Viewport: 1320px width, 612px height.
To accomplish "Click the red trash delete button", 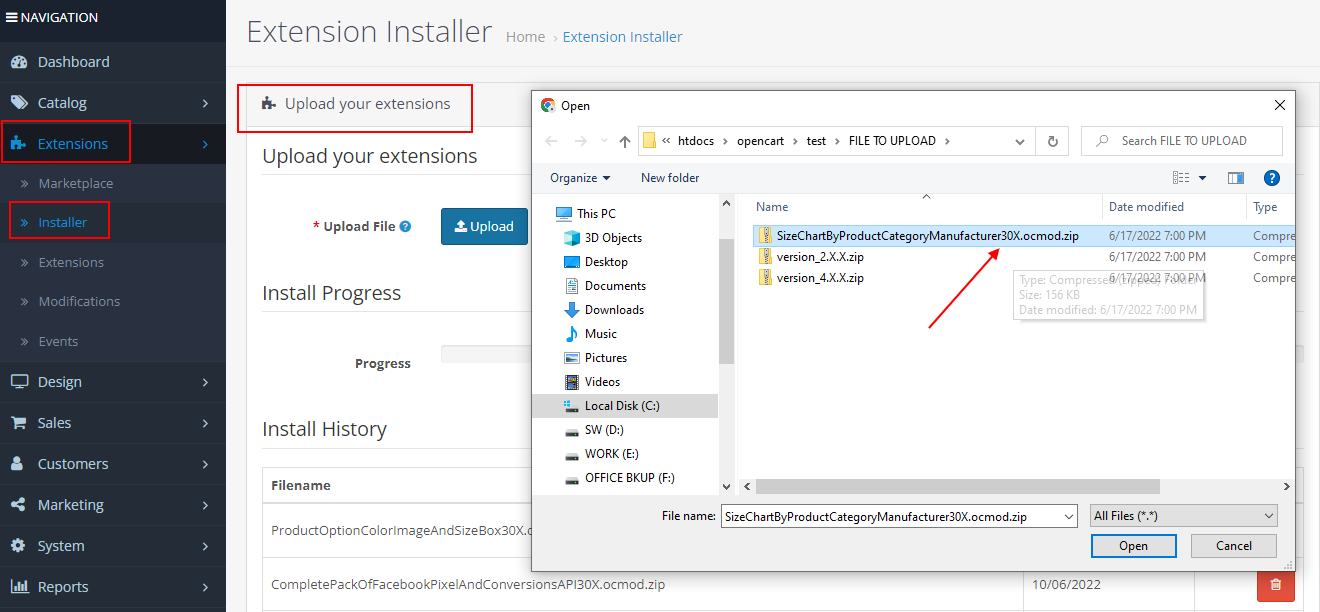I will click(1275, 584).
